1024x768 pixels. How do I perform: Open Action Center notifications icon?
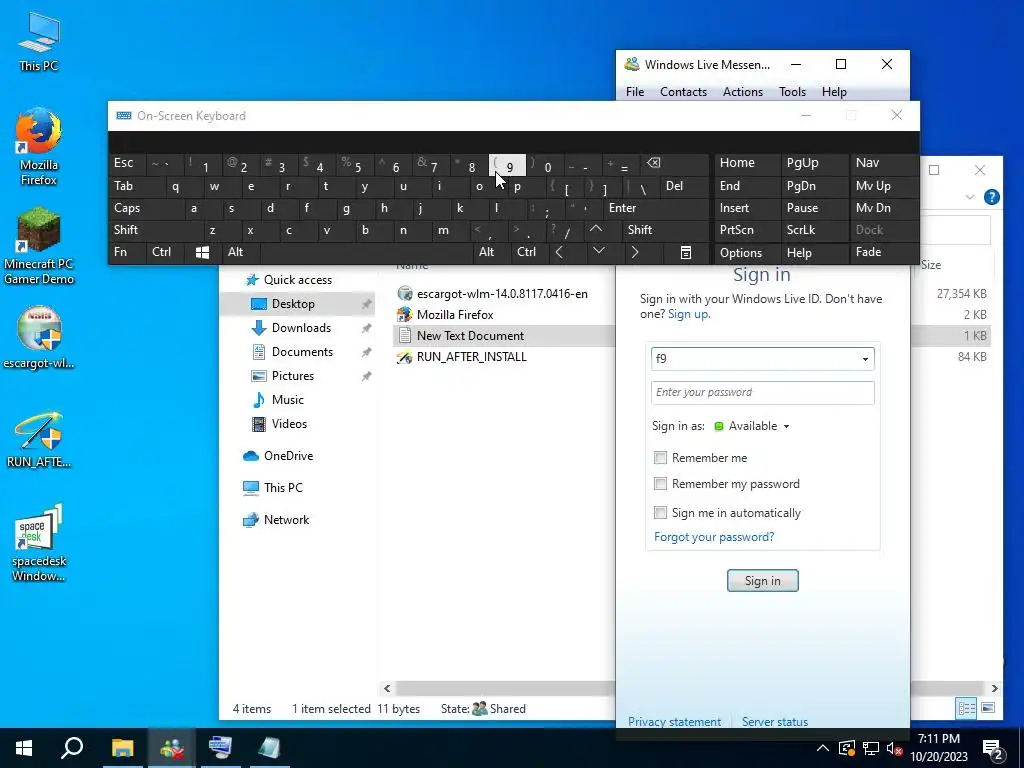click(x=993, y=748)
